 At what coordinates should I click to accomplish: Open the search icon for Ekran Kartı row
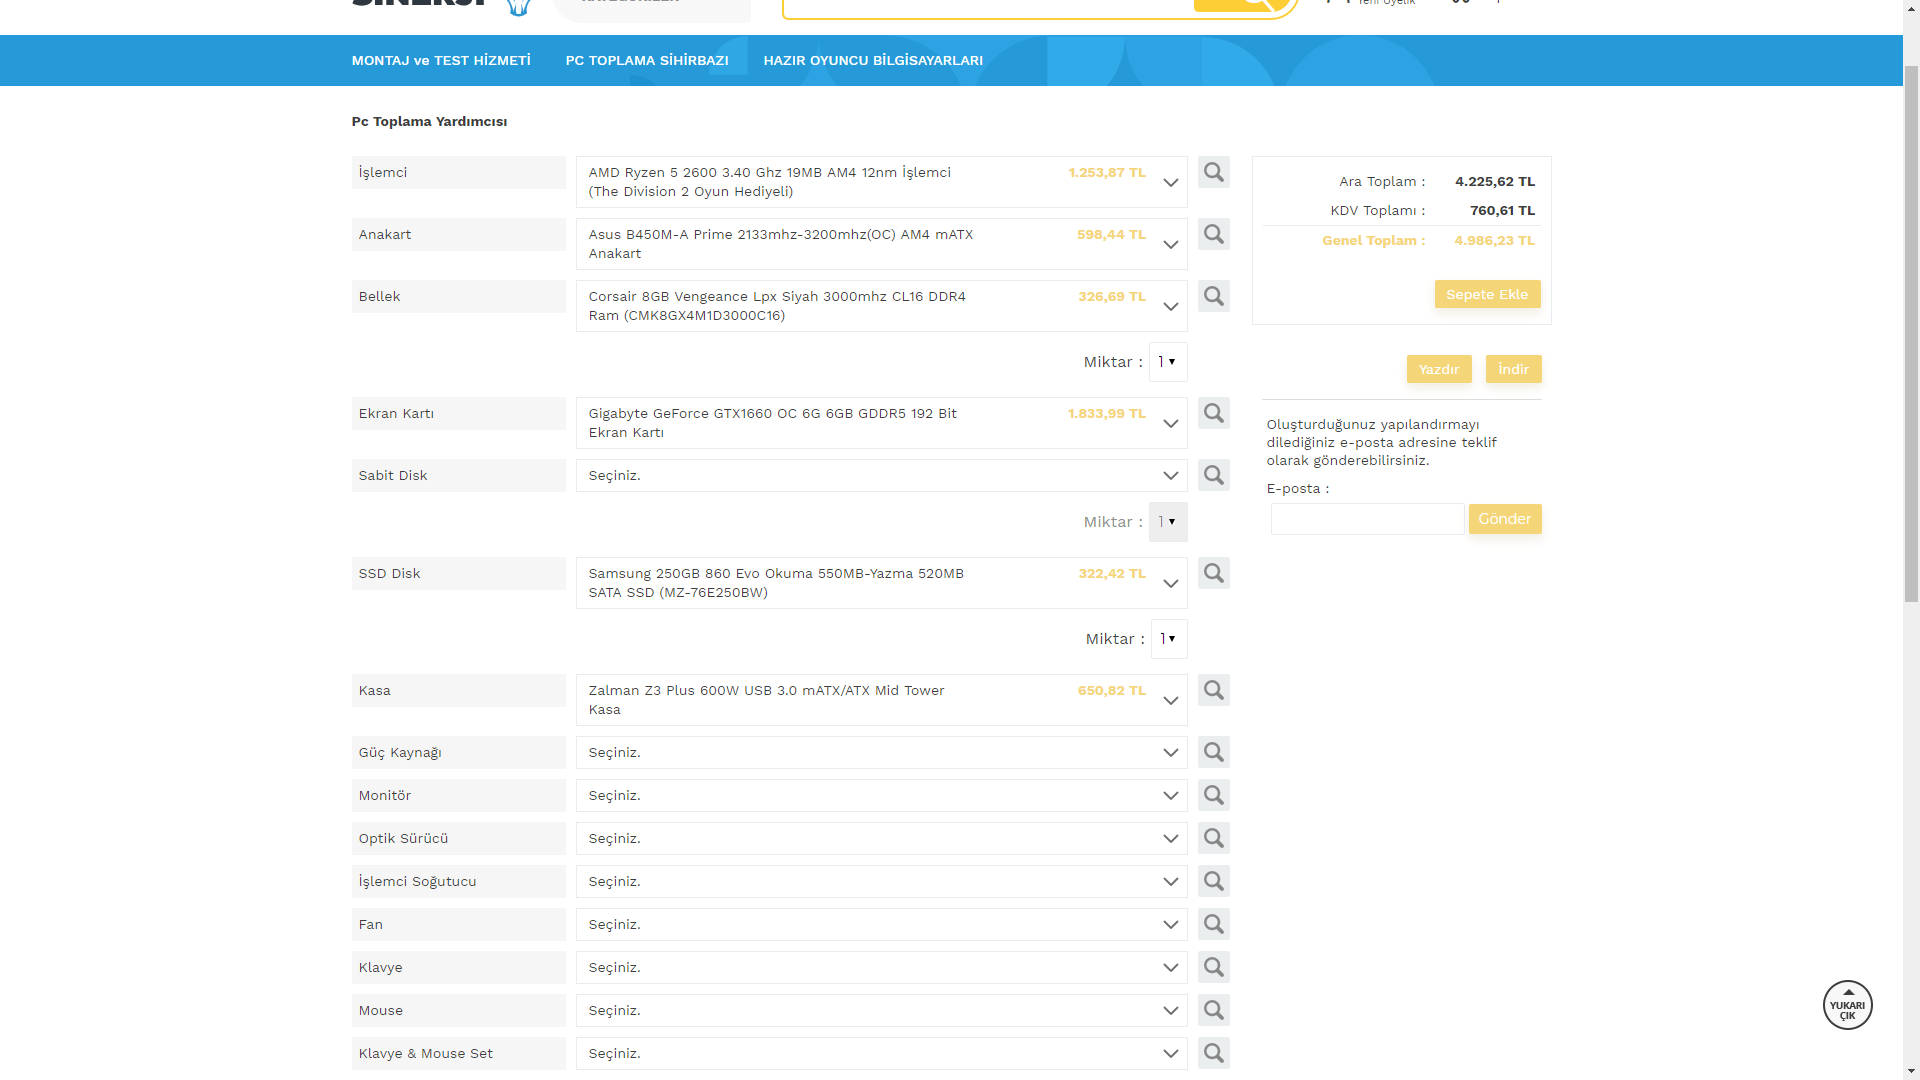[1213, 413]
